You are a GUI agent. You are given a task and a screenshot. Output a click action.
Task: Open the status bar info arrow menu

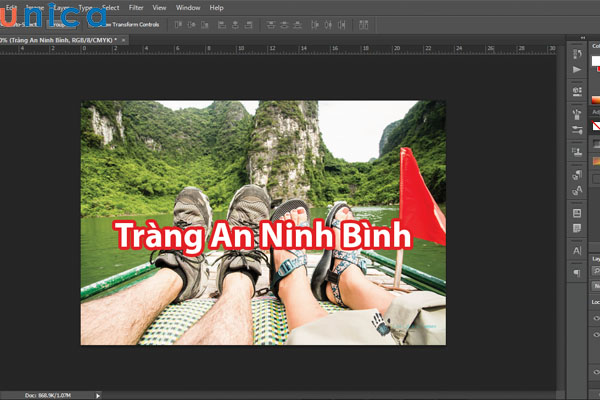coord(98,395)
